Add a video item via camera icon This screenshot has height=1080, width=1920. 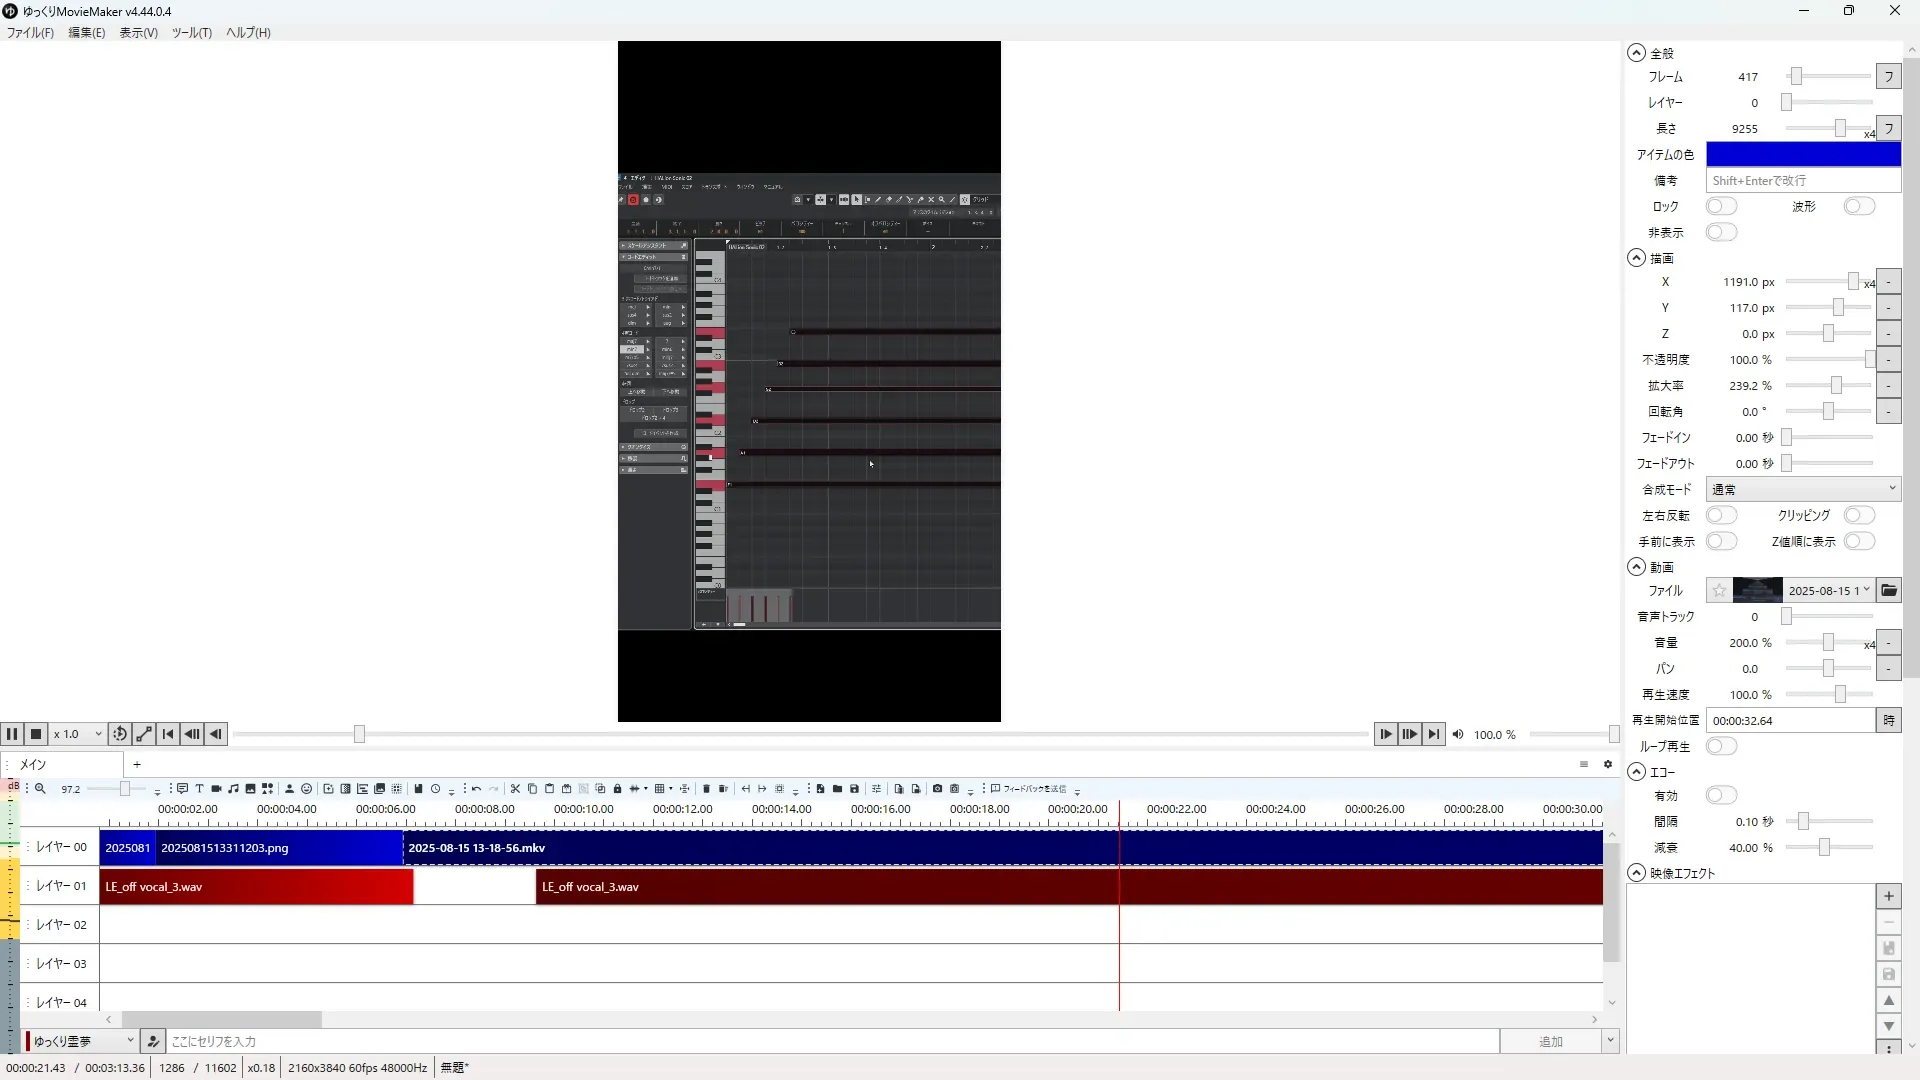(x=216, y=789)
